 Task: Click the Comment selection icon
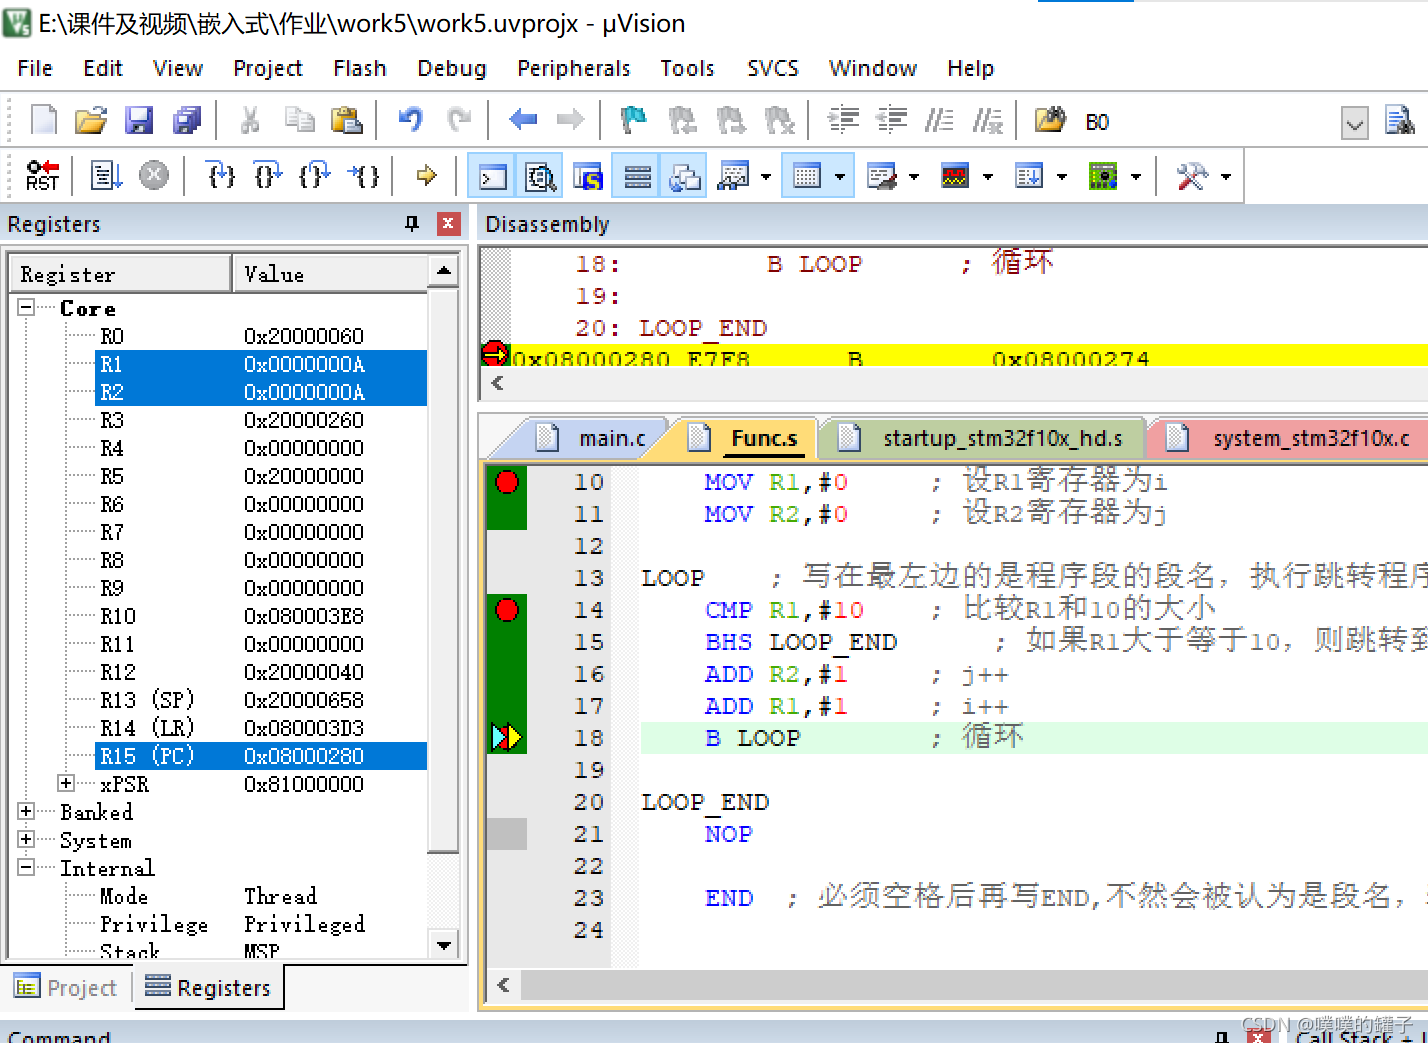(x=939, y=121)
